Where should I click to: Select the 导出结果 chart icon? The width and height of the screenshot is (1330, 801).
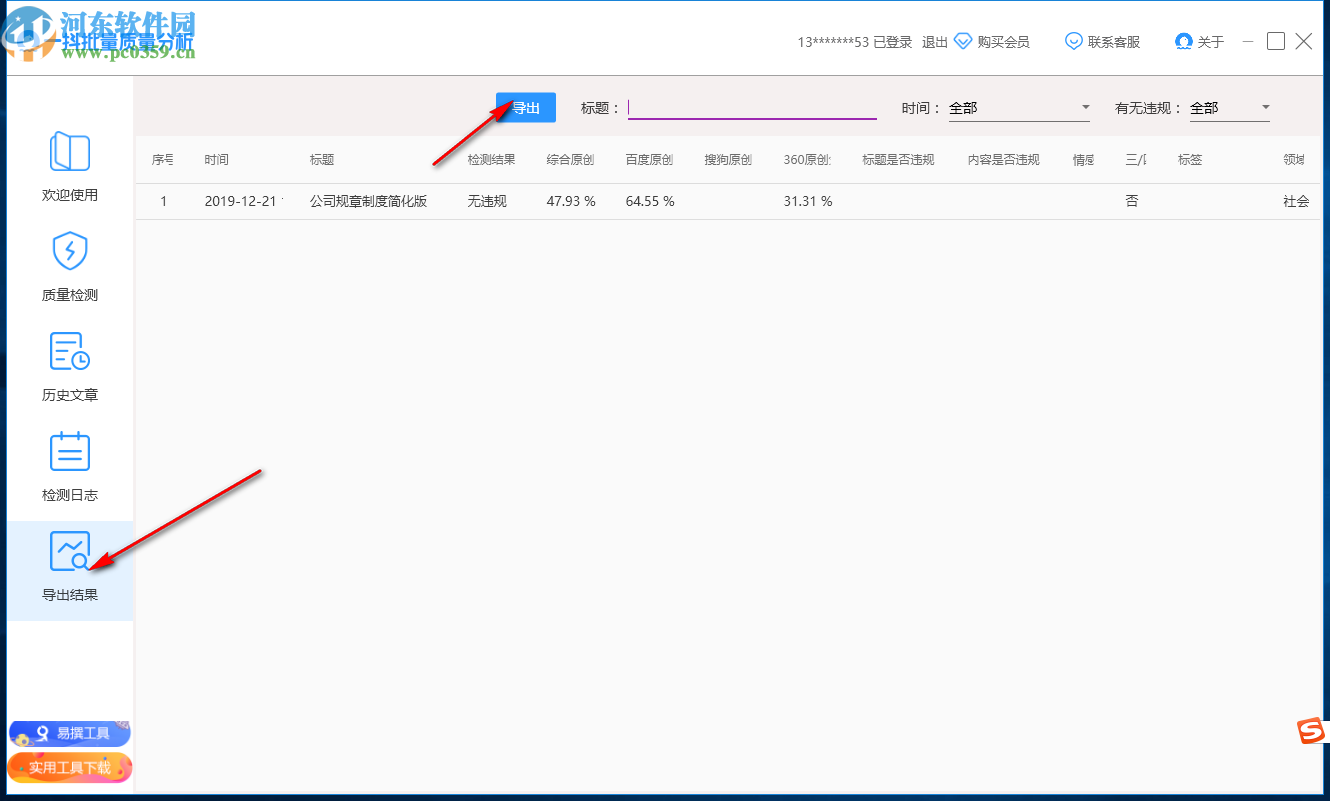point(69,550)
